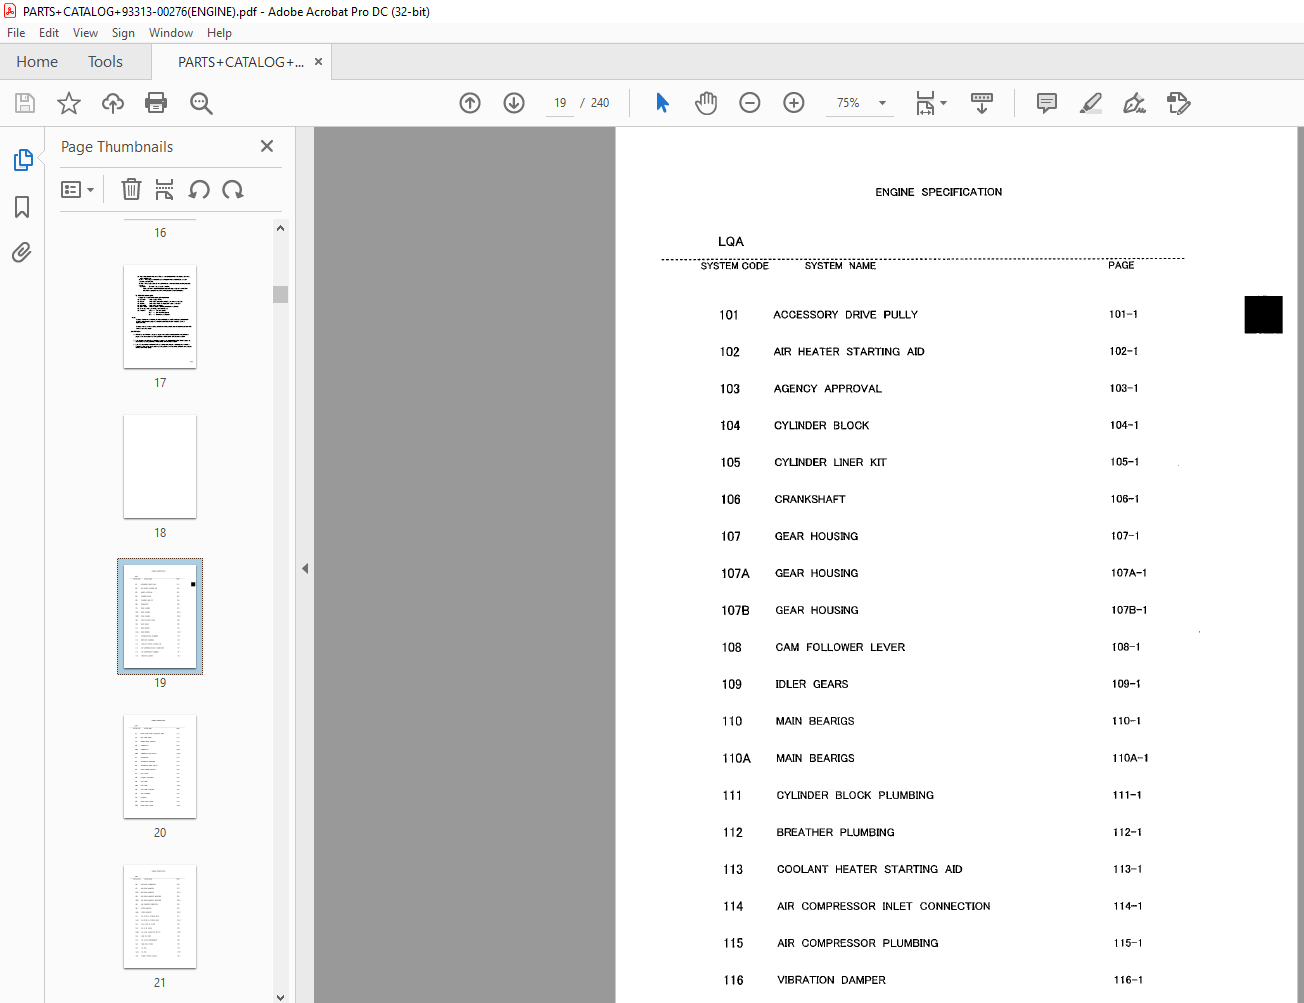Viewport: 1304px width, 1003px height.
Task: Click the CAM FOLLOWER LEVER entry
Action: coord(840,647)
